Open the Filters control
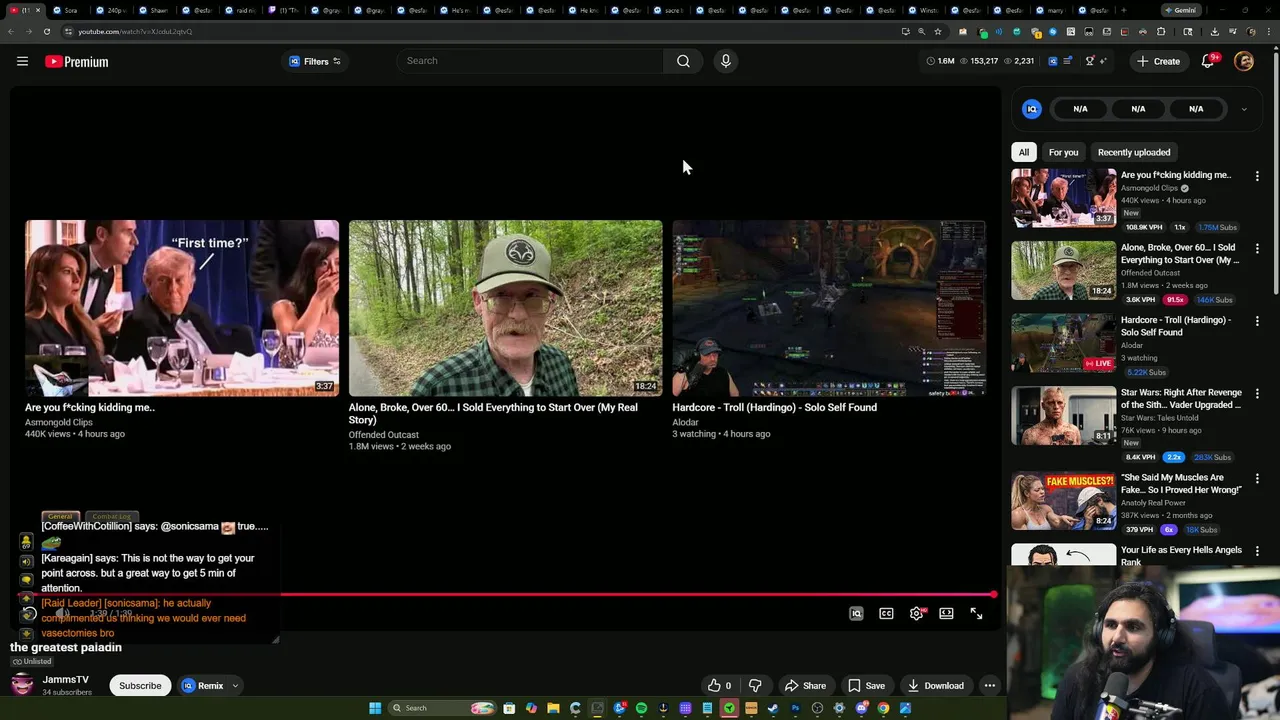 [x=315, y=61]
